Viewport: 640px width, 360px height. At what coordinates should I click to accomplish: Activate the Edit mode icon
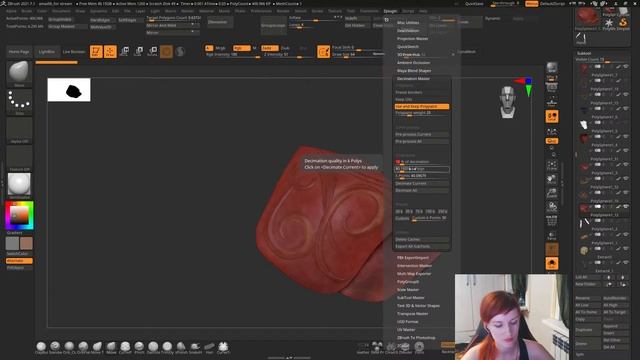[x=96, y=51]
